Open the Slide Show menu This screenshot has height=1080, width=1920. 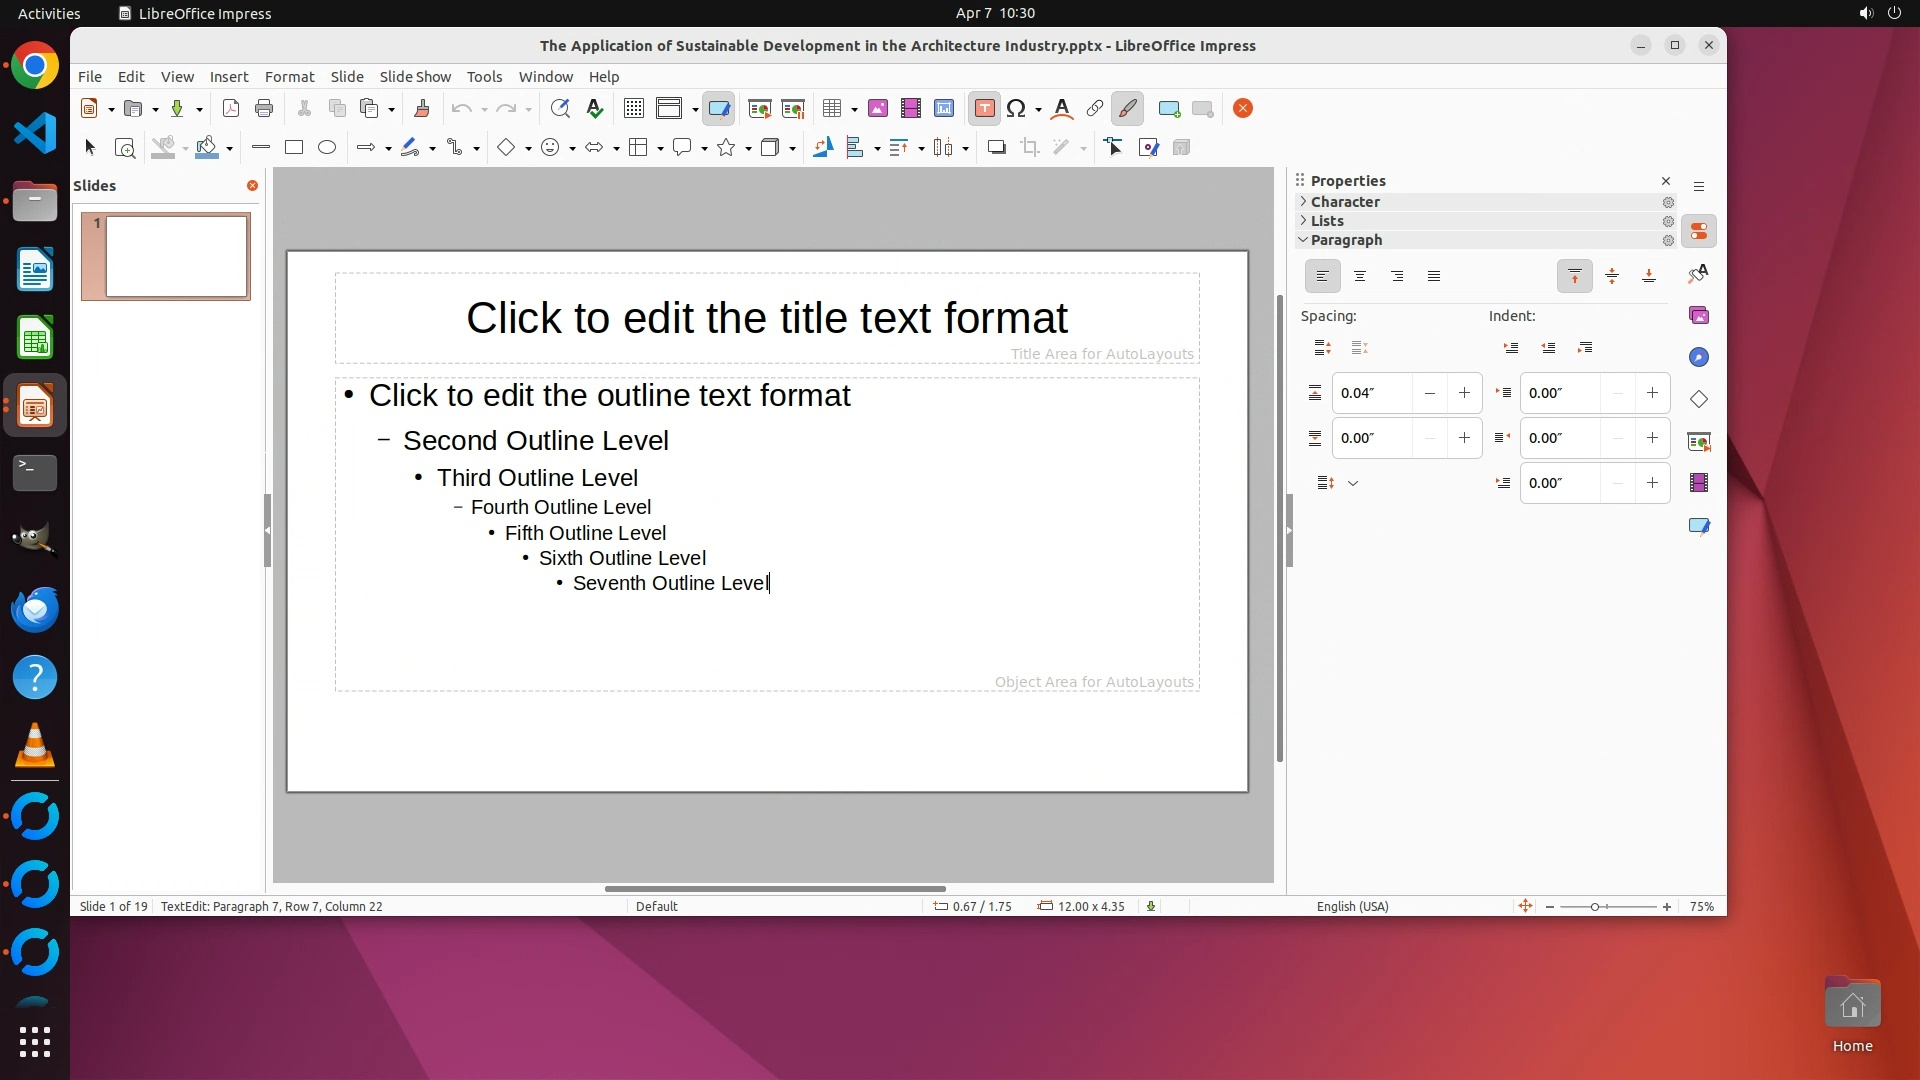tap(415, 77)
